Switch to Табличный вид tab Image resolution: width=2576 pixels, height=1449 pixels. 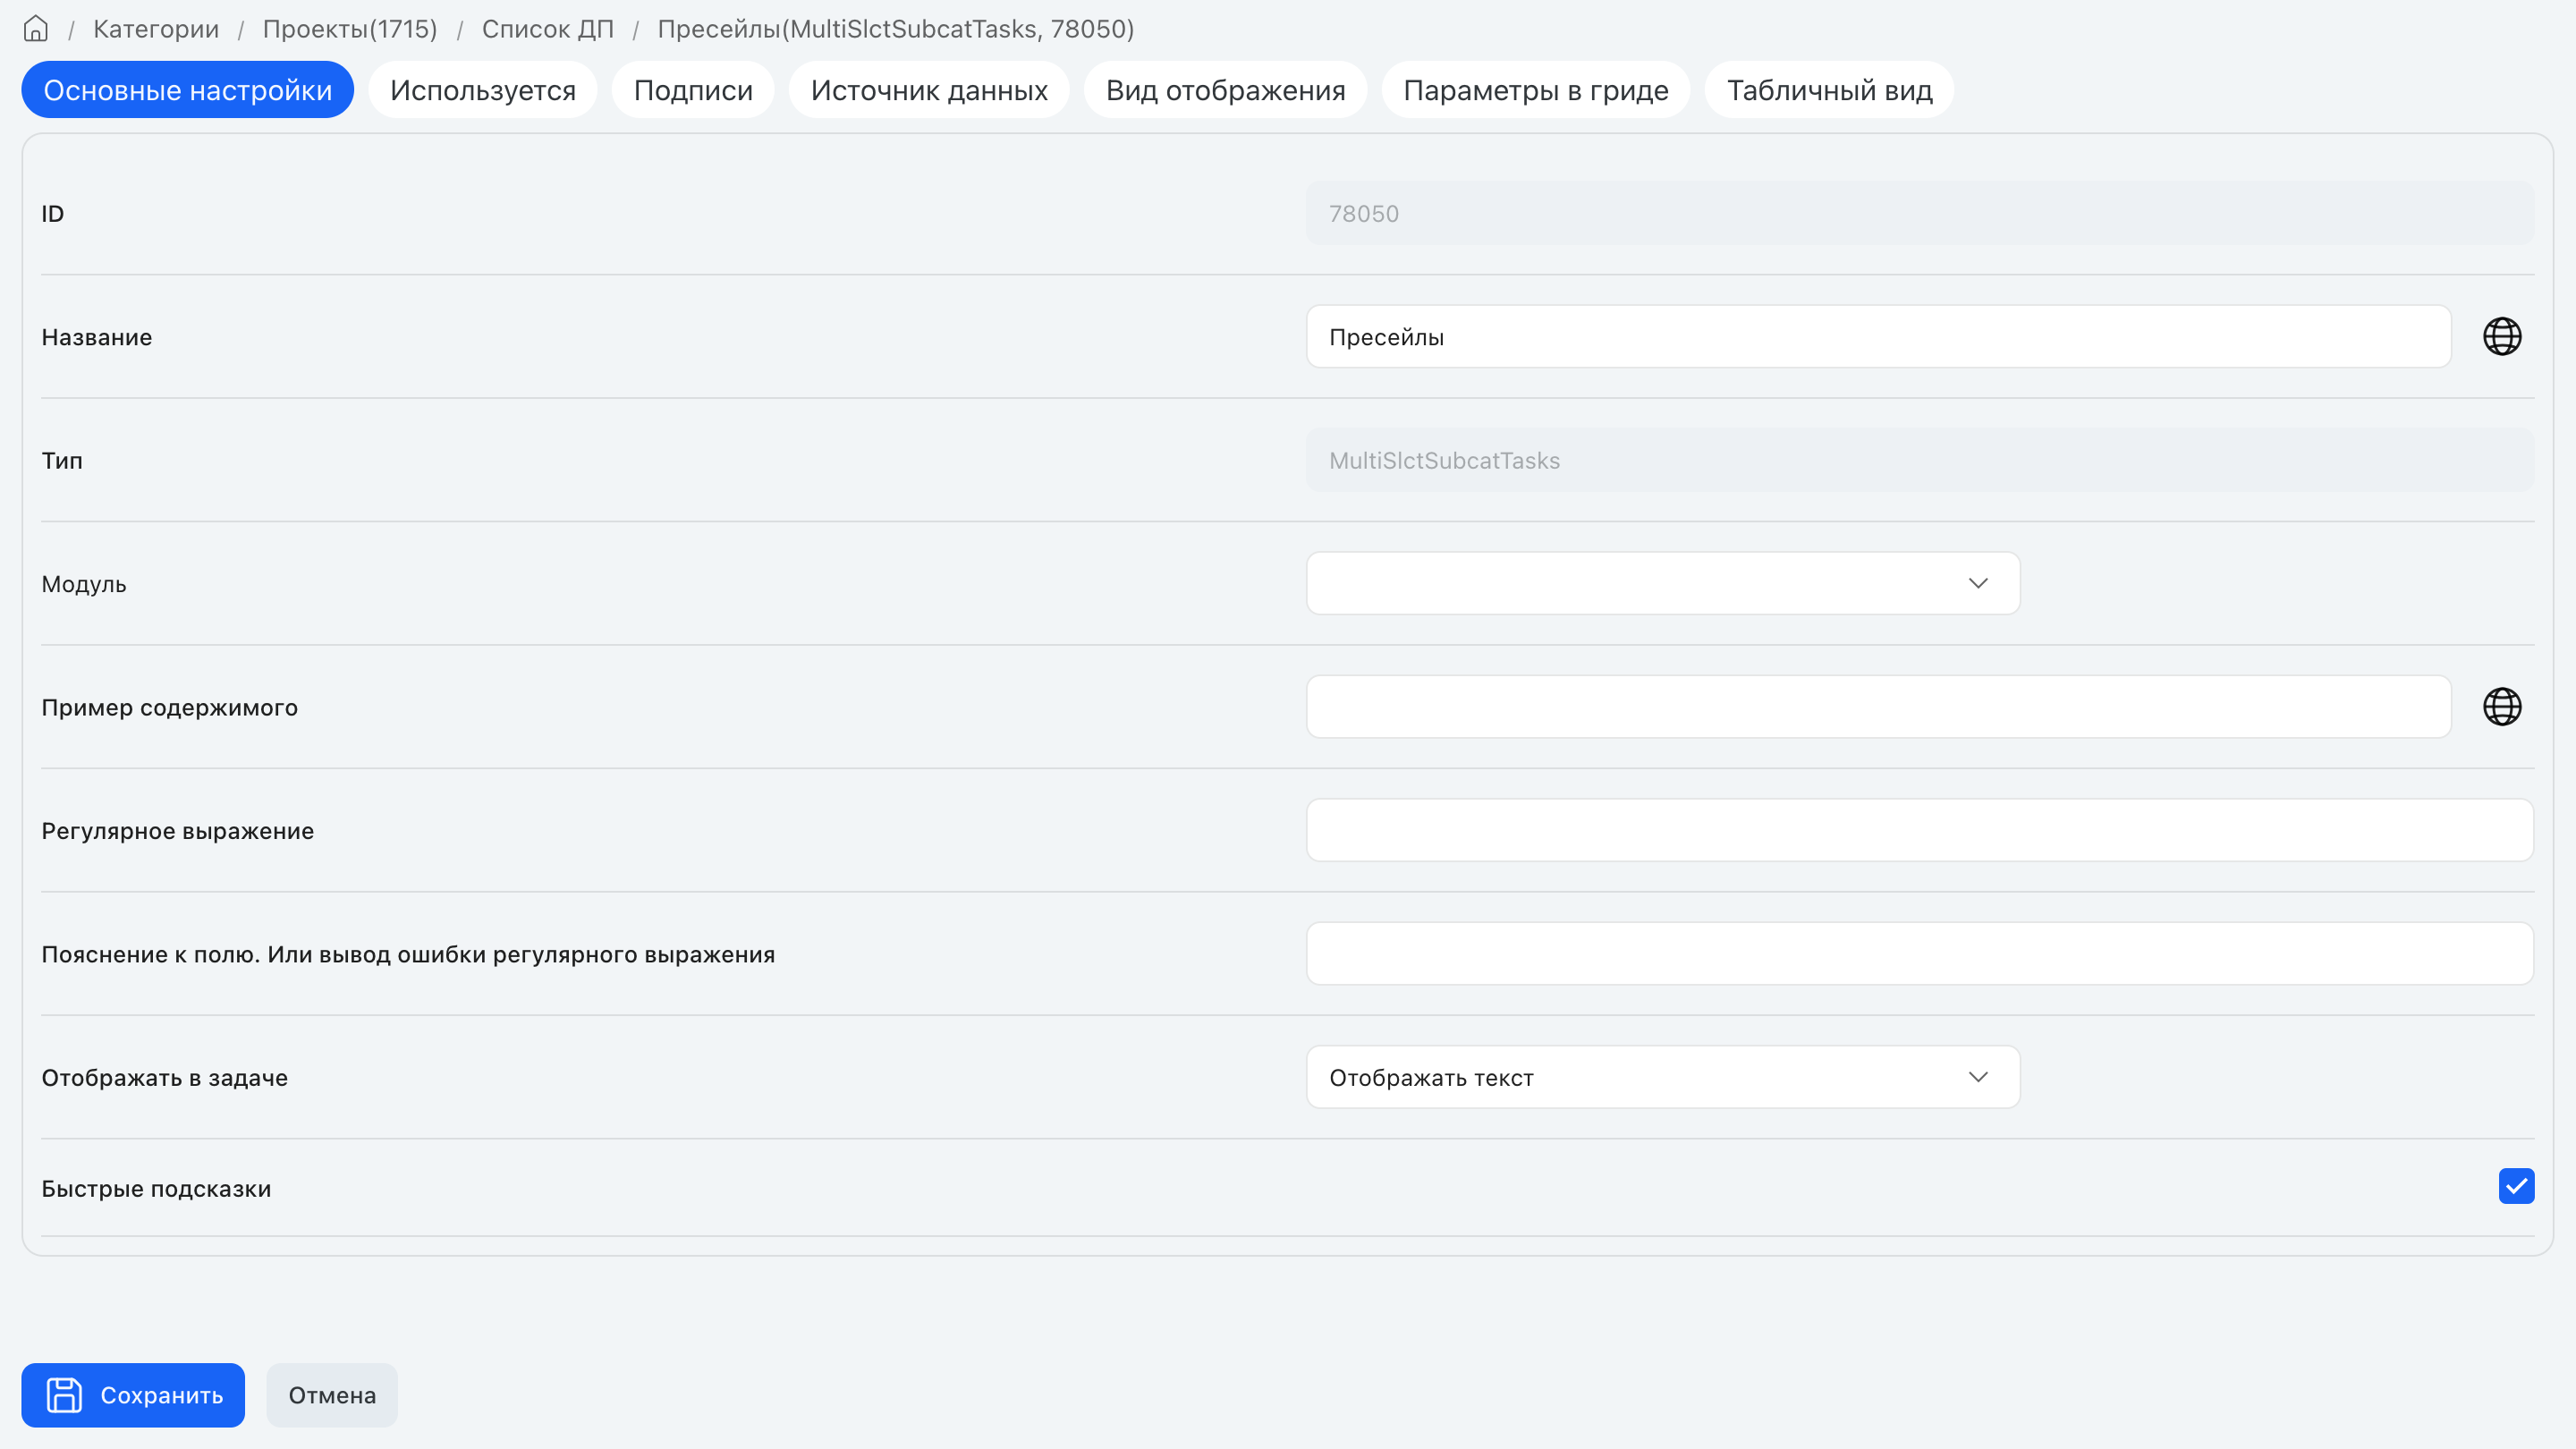click(x=1829, y=90)
